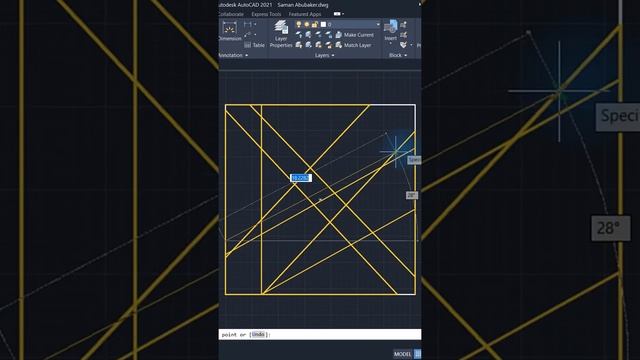Viewport: 640px width, 360px height.
Task: Click the ribbon minimize state button
Action: tap(337, 14)
